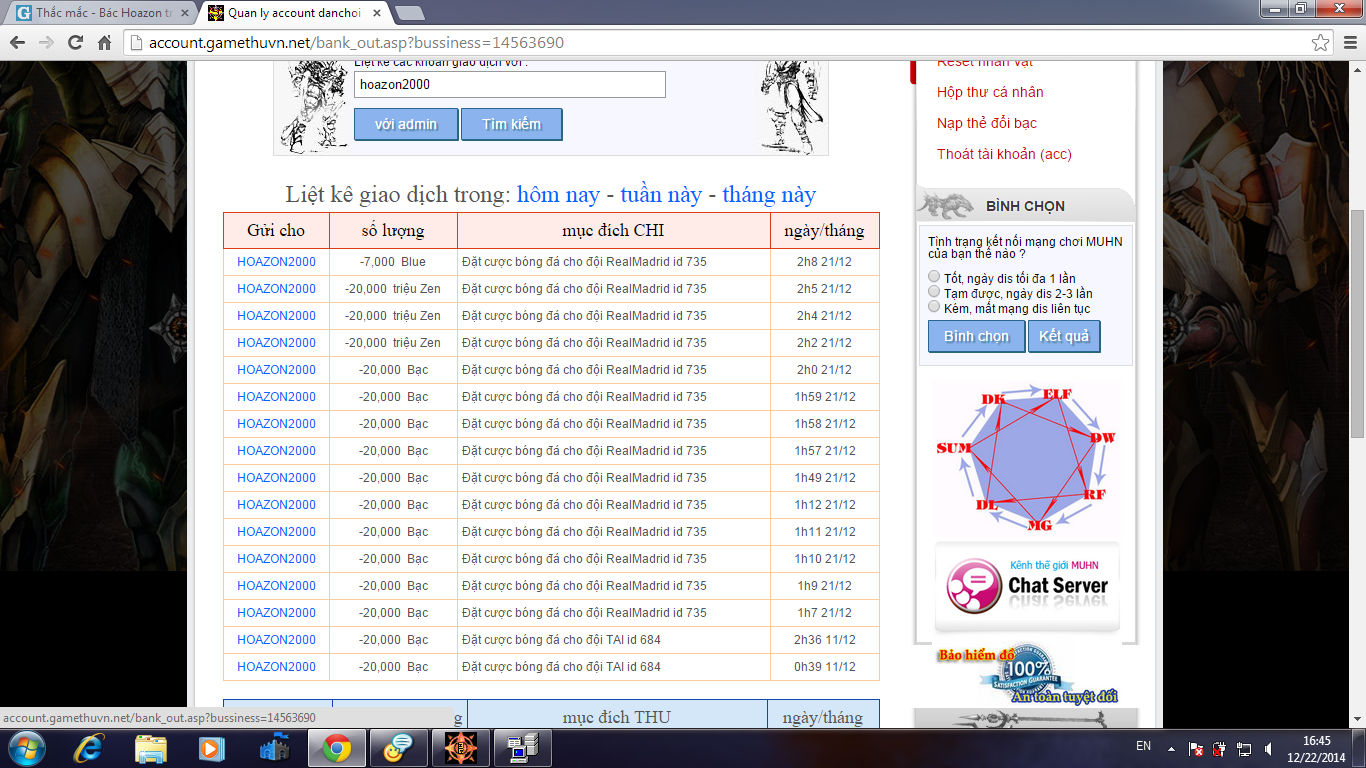This screenshot has height=768, width=1366.
Task: Open HOAZON2000 link in the 2h8 21/12 row
Action: point(276,262)
